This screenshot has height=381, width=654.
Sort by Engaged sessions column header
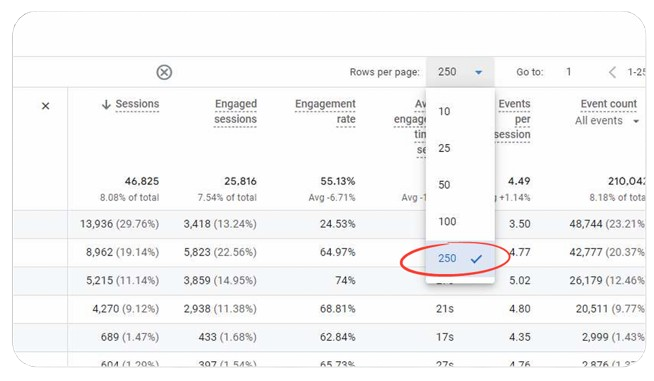coord(235,111)
